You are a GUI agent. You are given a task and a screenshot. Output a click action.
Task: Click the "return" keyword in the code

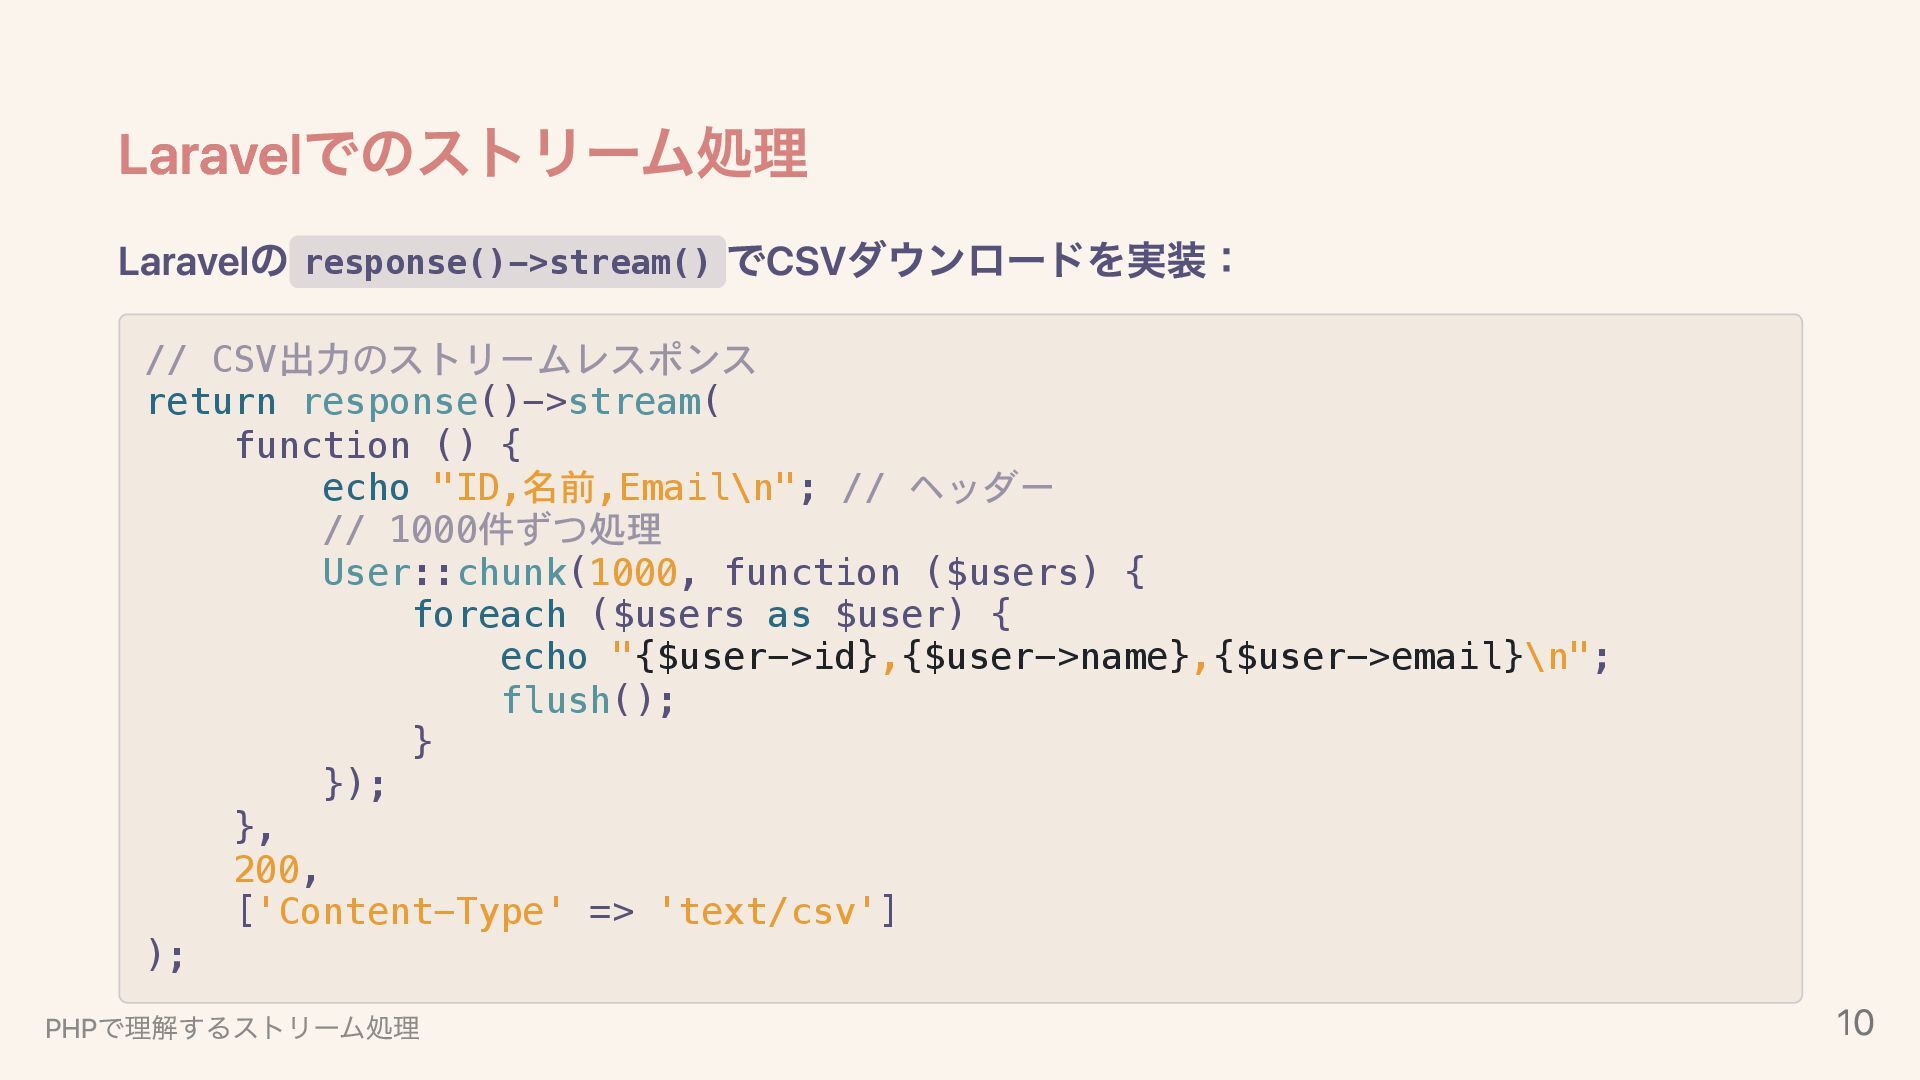[211, 402]
